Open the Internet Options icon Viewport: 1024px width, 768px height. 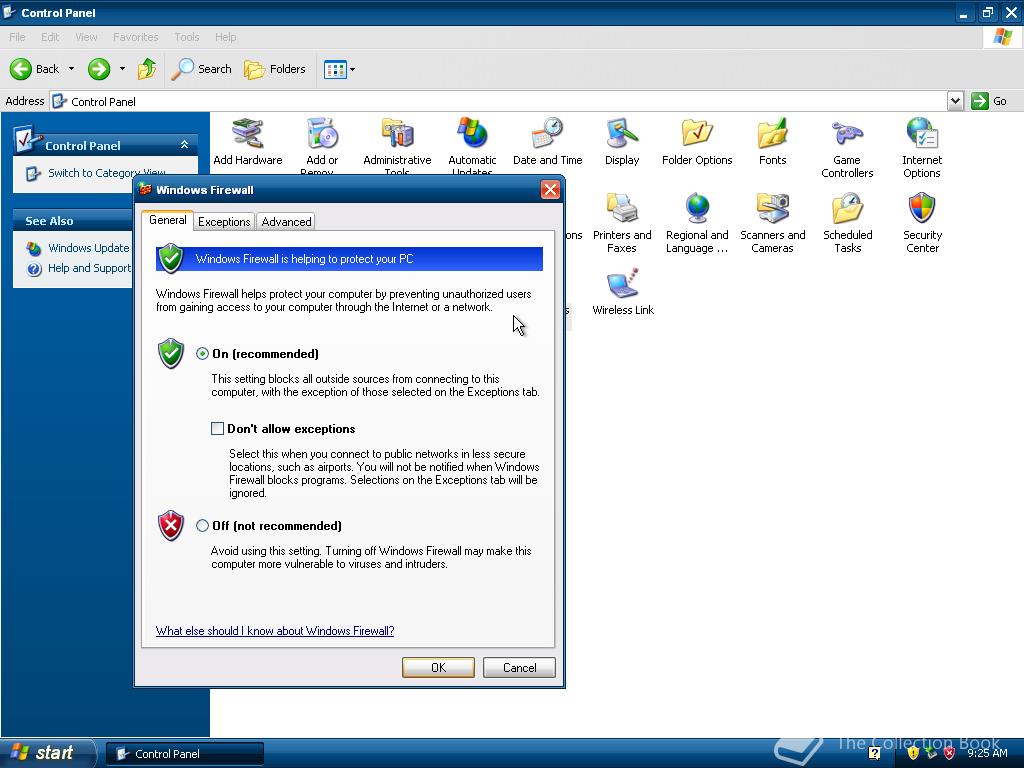[x=921, y=148]
